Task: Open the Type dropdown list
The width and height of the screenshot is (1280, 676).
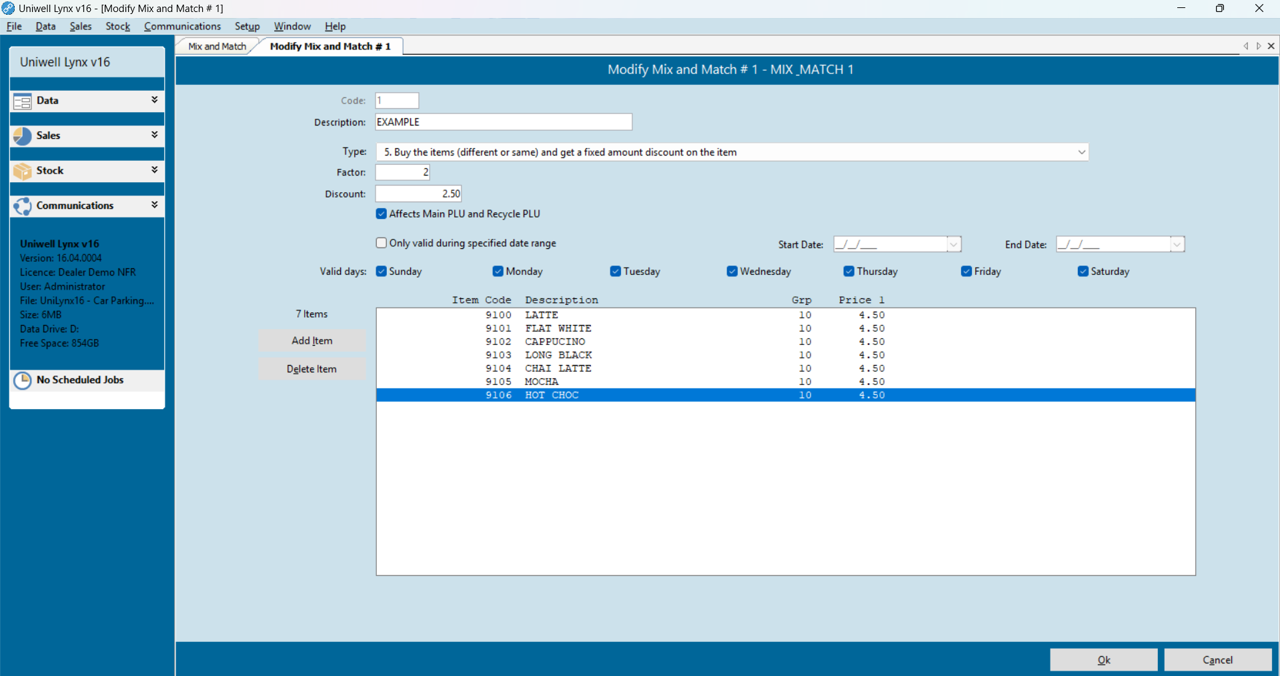Action: coord(1081,152)
